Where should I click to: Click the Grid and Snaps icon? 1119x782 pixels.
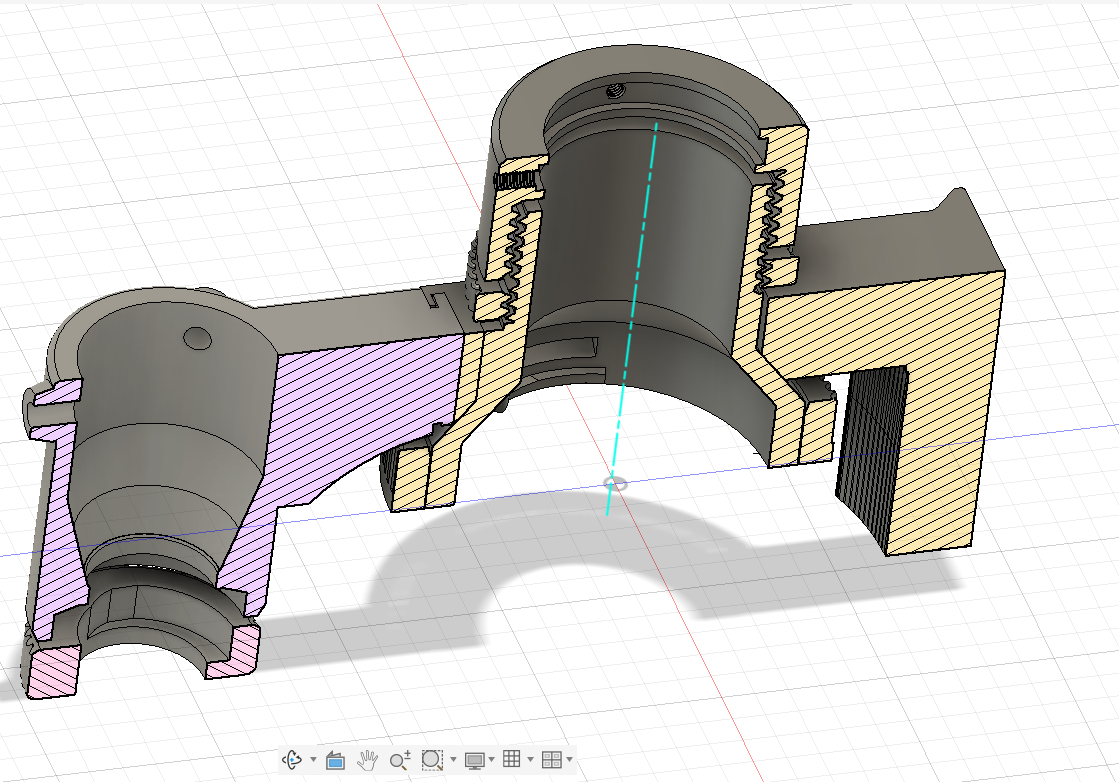(x=512, y=759)
